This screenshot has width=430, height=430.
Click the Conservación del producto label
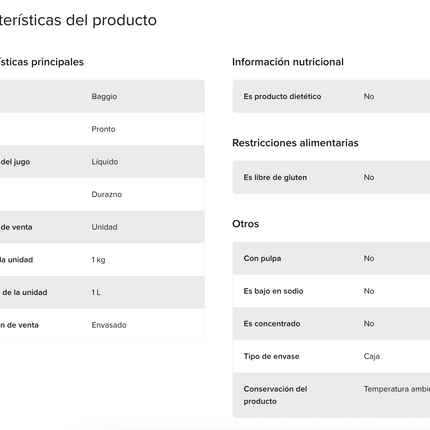(x=275, y=395)
